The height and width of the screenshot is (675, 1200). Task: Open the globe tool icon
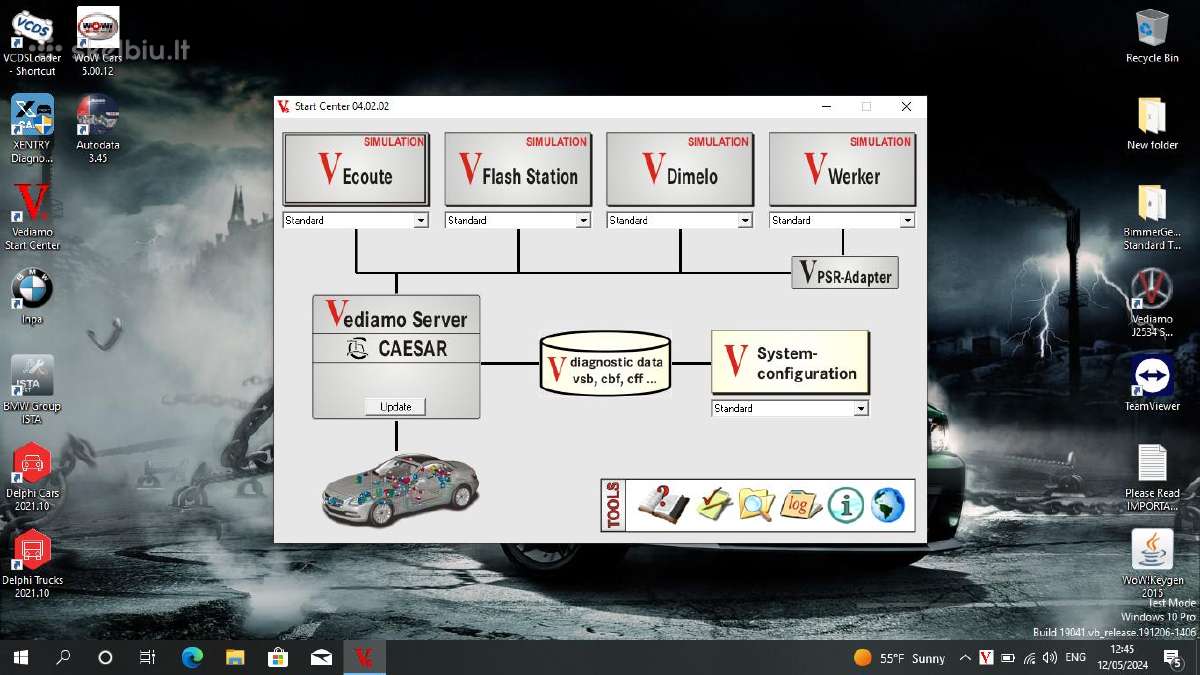[887, 505]
